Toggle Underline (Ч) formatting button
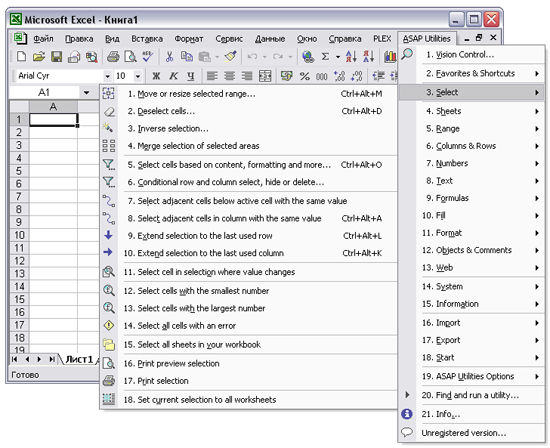The width and height of the screenshot is (550, 448). click(190, 76)
